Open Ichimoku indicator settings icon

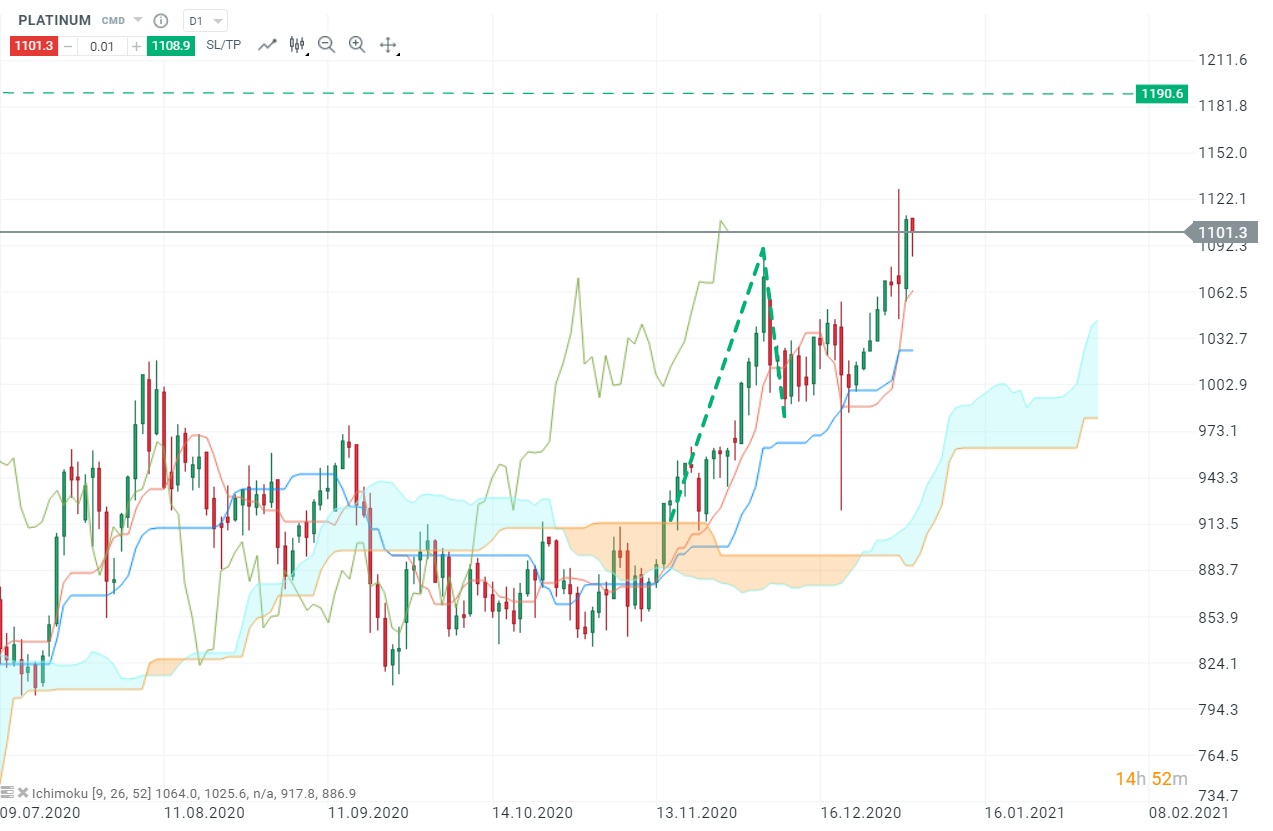pyautogui.click(x=7, y=792)
